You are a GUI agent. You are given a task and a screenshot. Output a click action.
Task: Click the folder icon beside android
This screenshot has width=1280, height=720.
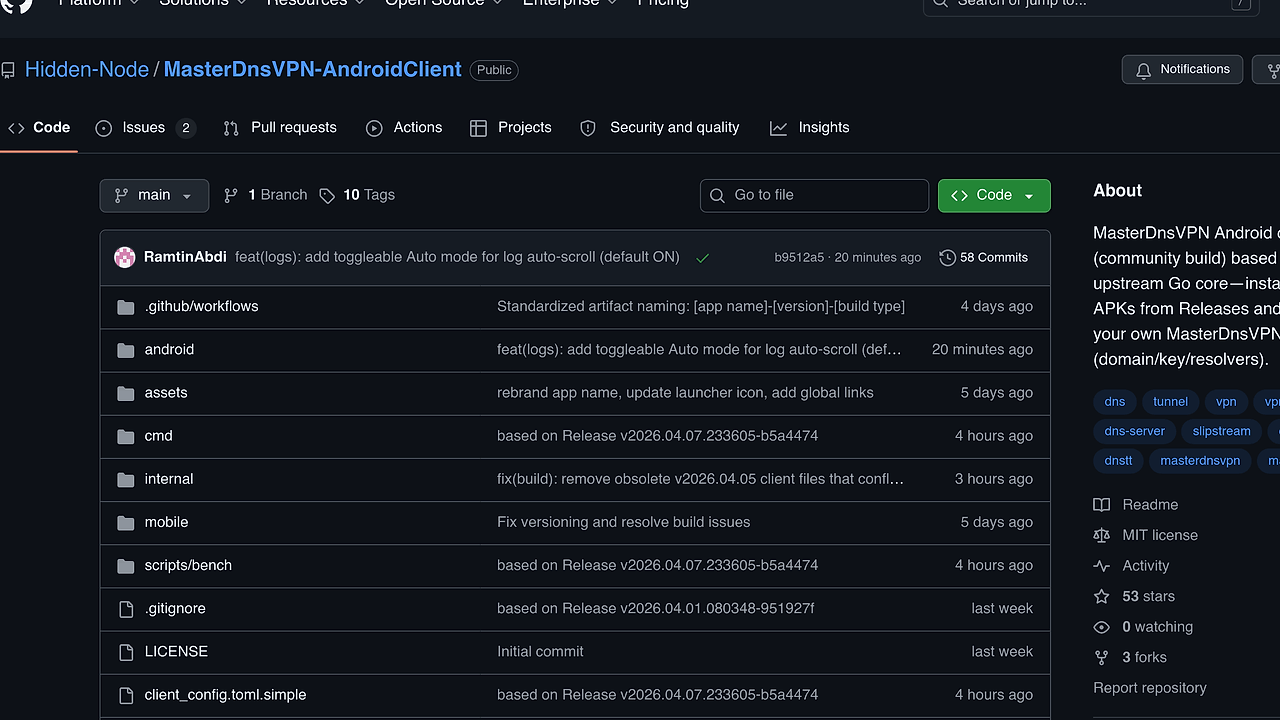126,350
